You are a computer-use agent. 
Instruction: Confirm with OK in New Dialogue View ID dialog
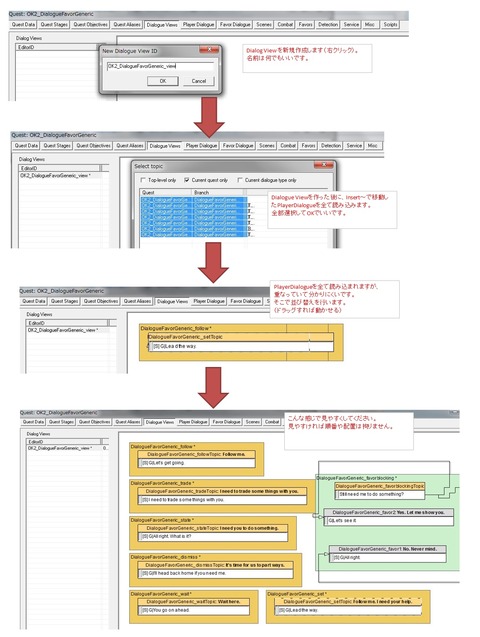coord(162,81)
